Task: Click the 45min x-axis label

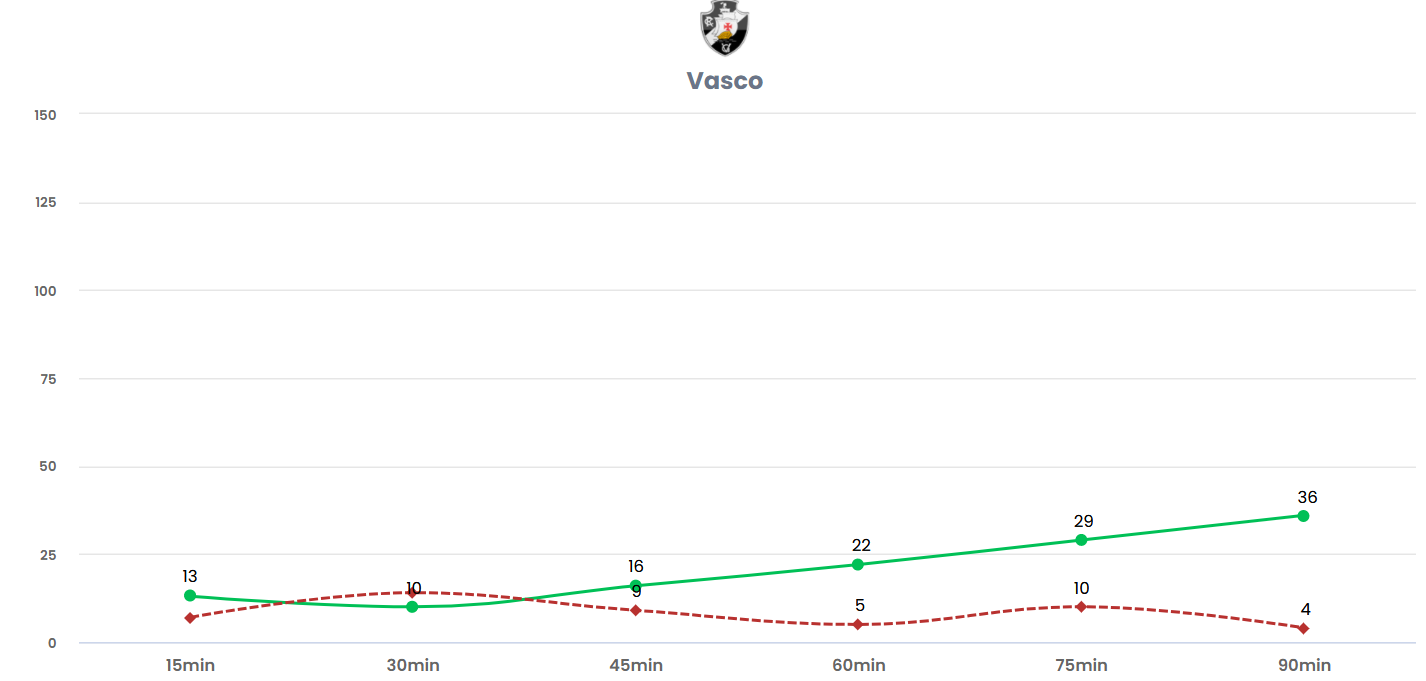Action: tap(635, 665)
